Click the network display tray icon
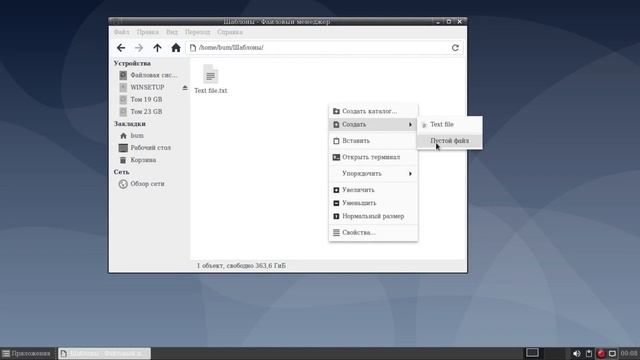The image size is (640, 360). click(x=612, y=353)
